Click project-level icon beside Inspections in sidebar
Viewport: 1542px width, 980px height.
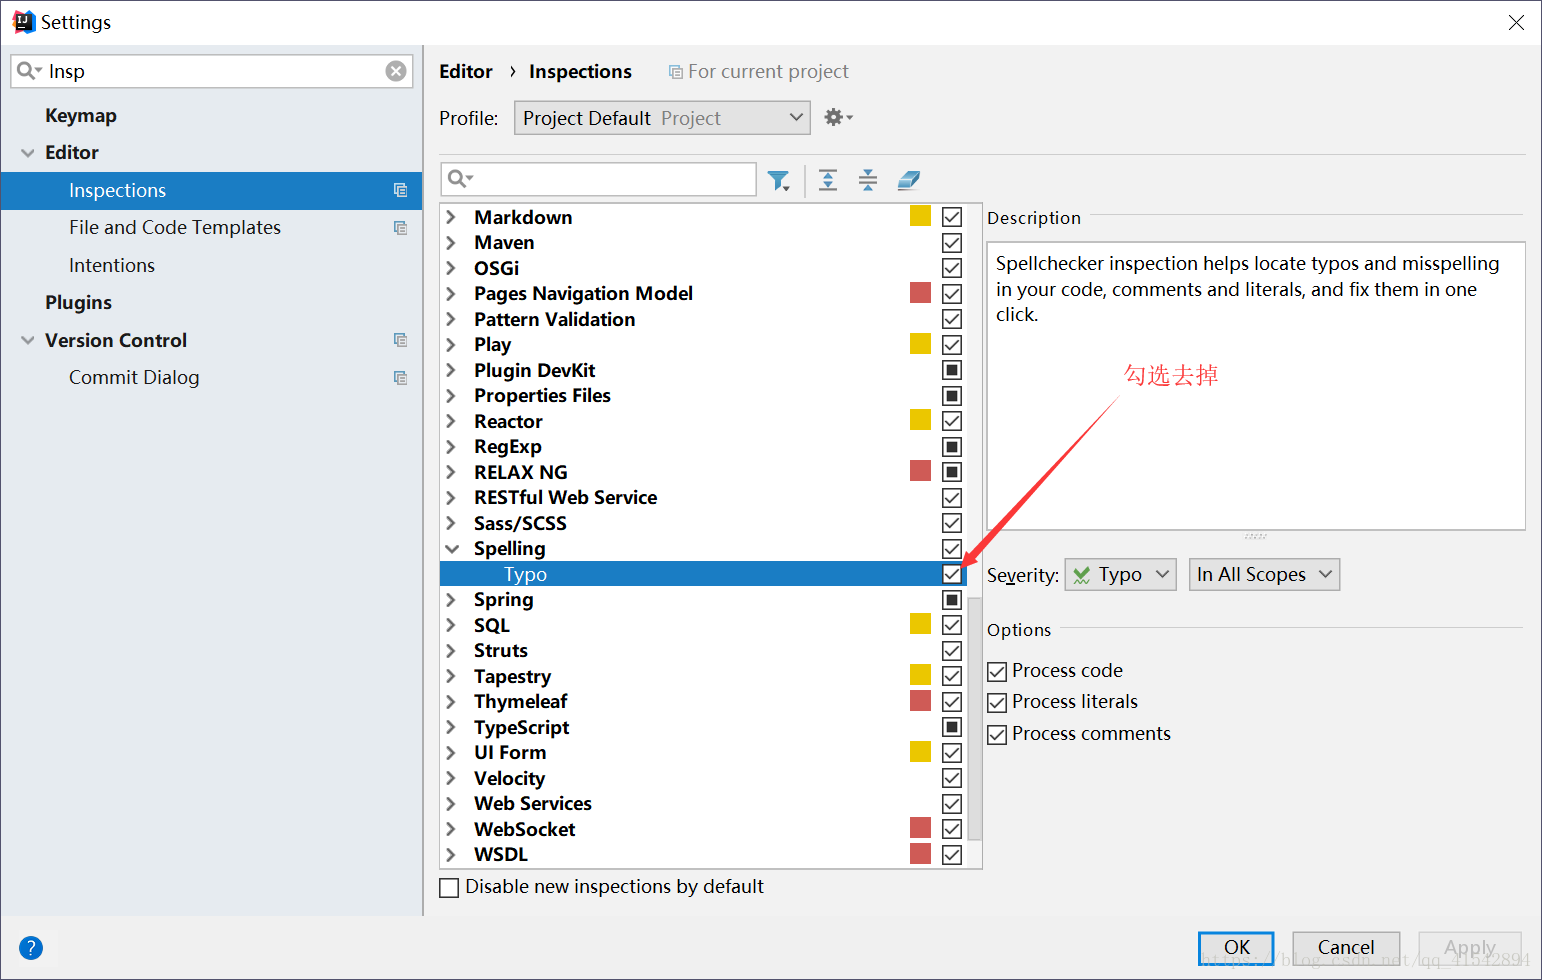(401, 190)
